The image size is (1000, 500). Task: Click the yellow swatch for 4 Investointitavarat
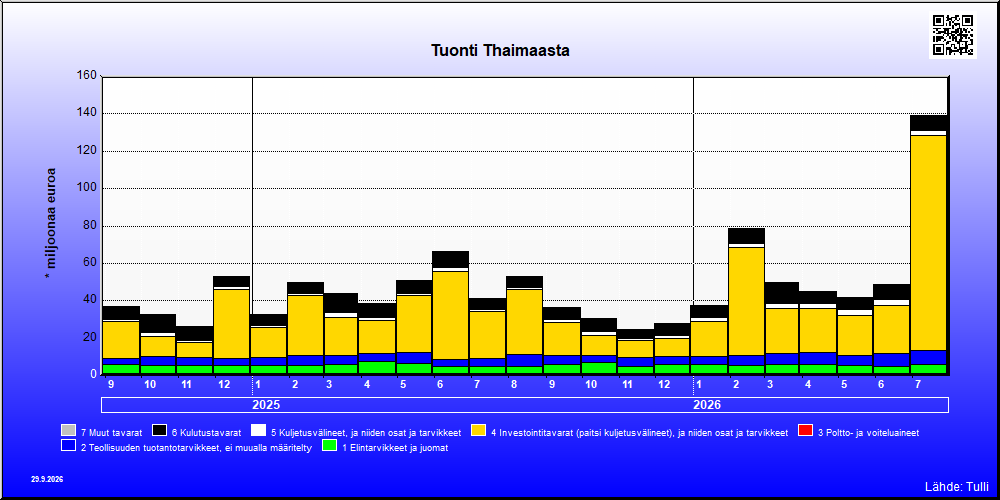[x=478, y=431]
